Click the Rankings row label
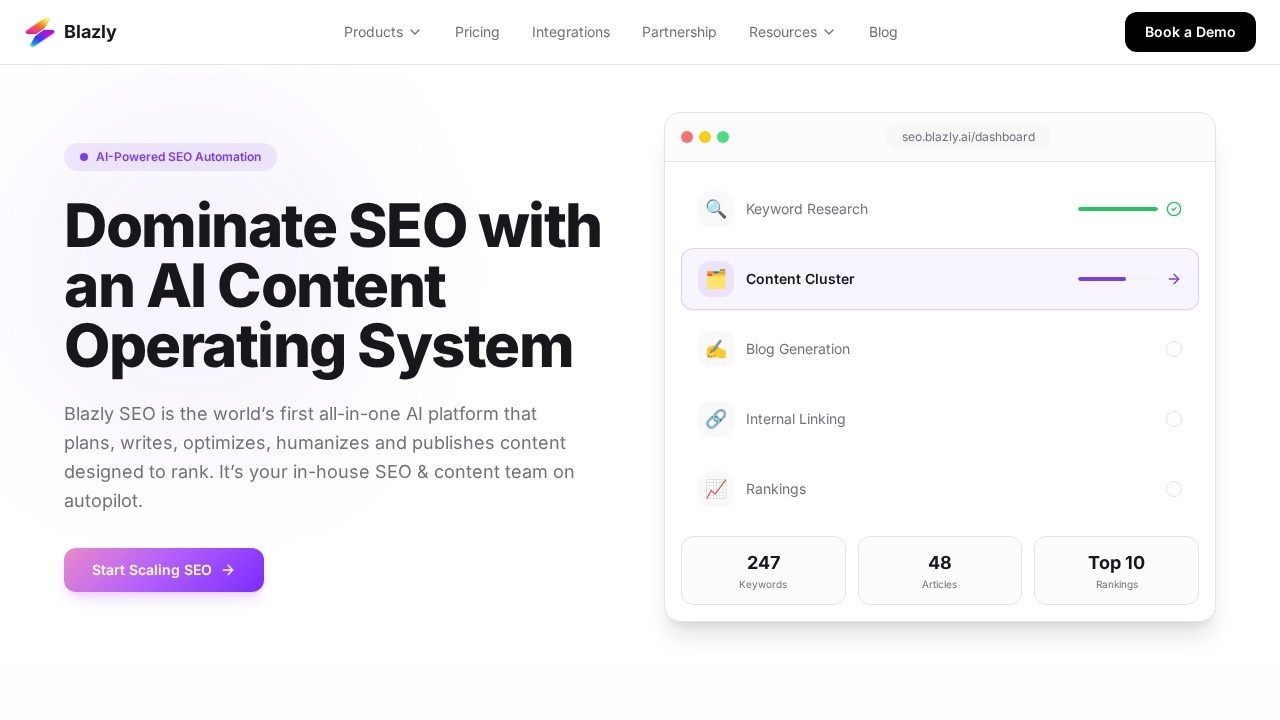 [x=776, y=489]
